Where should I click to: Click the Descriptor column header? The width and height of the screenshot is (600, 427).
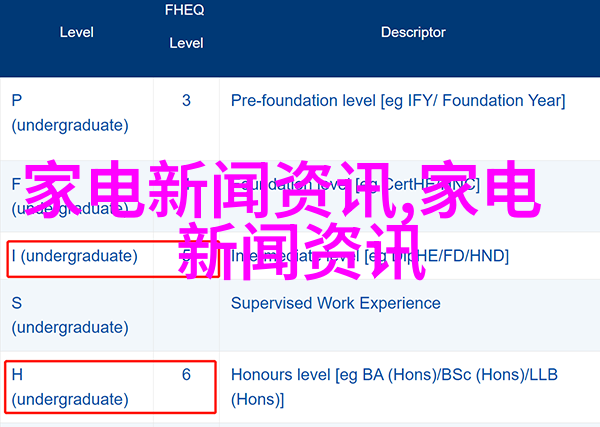(413, 33)
